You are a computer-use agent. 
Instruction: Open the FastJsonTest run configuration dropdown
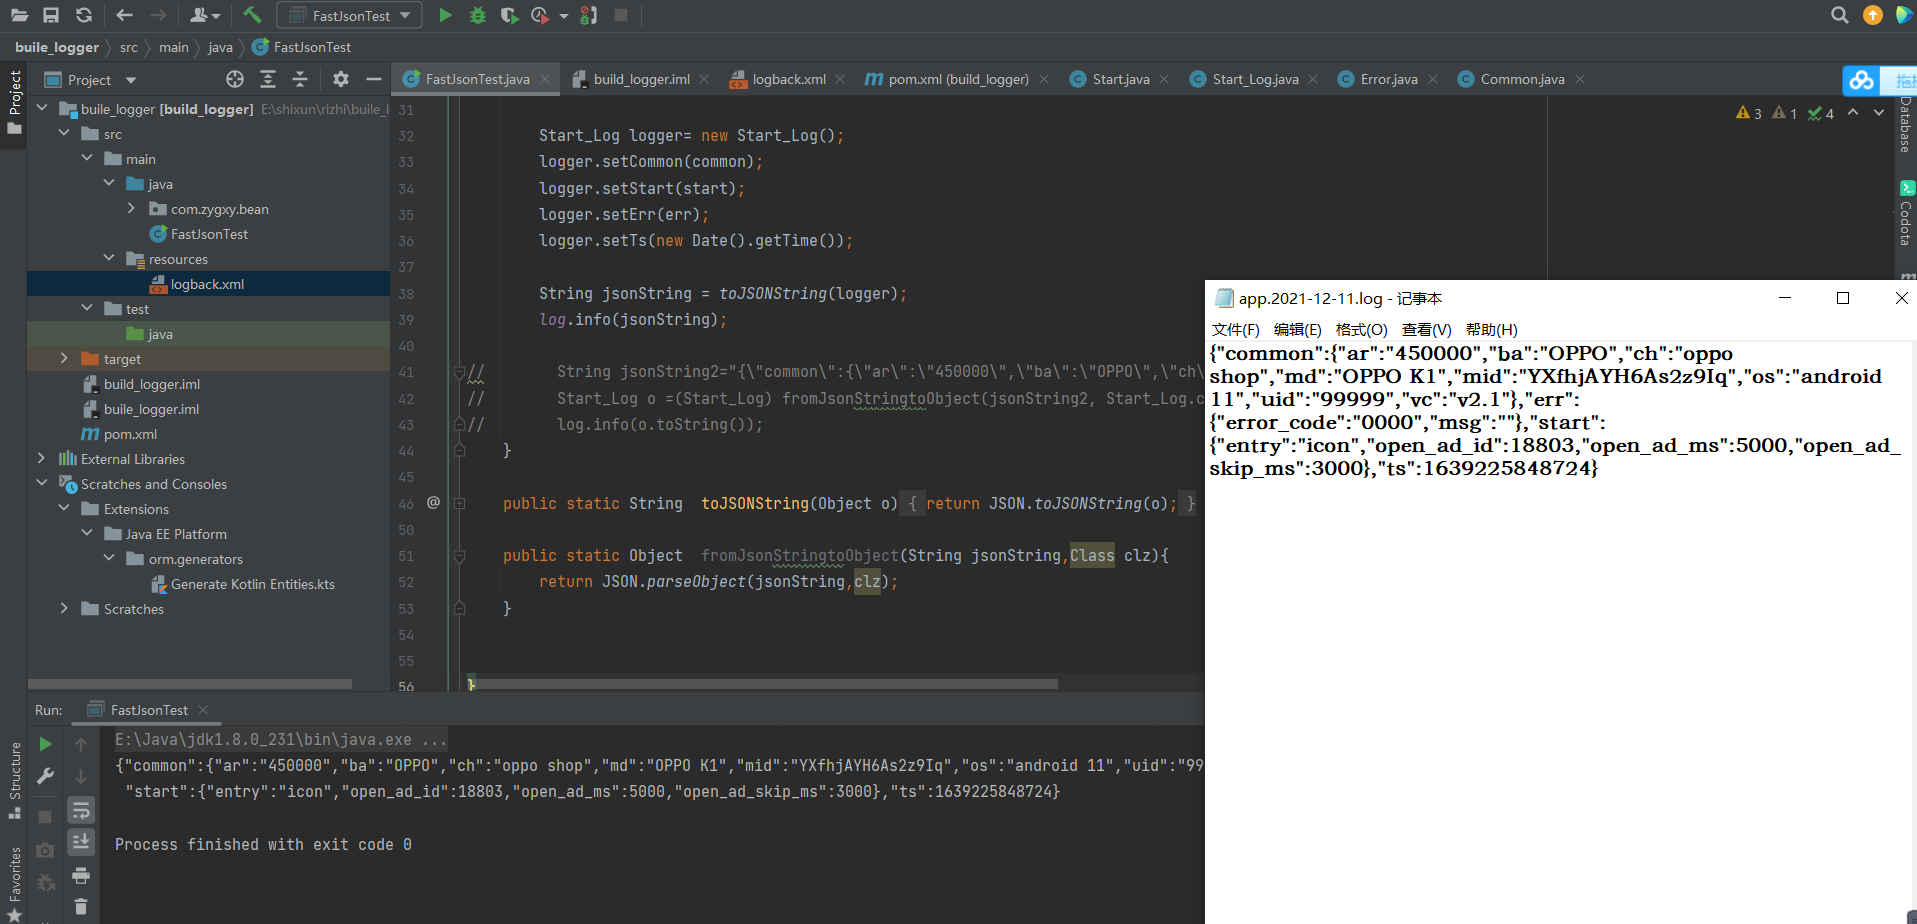[349, 15]
